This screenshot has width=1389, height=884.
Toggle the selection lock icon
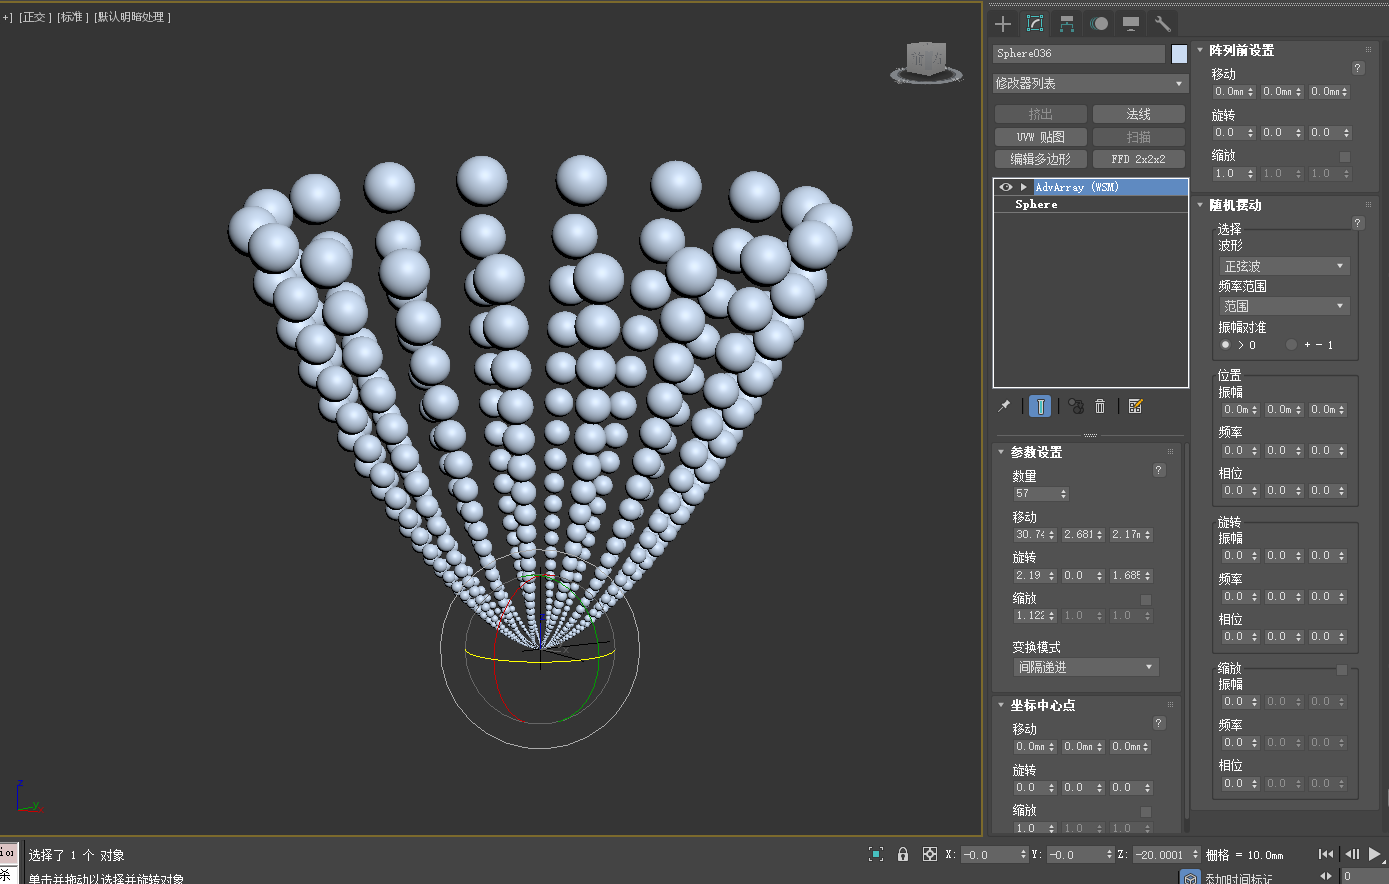tap(903, 854)
